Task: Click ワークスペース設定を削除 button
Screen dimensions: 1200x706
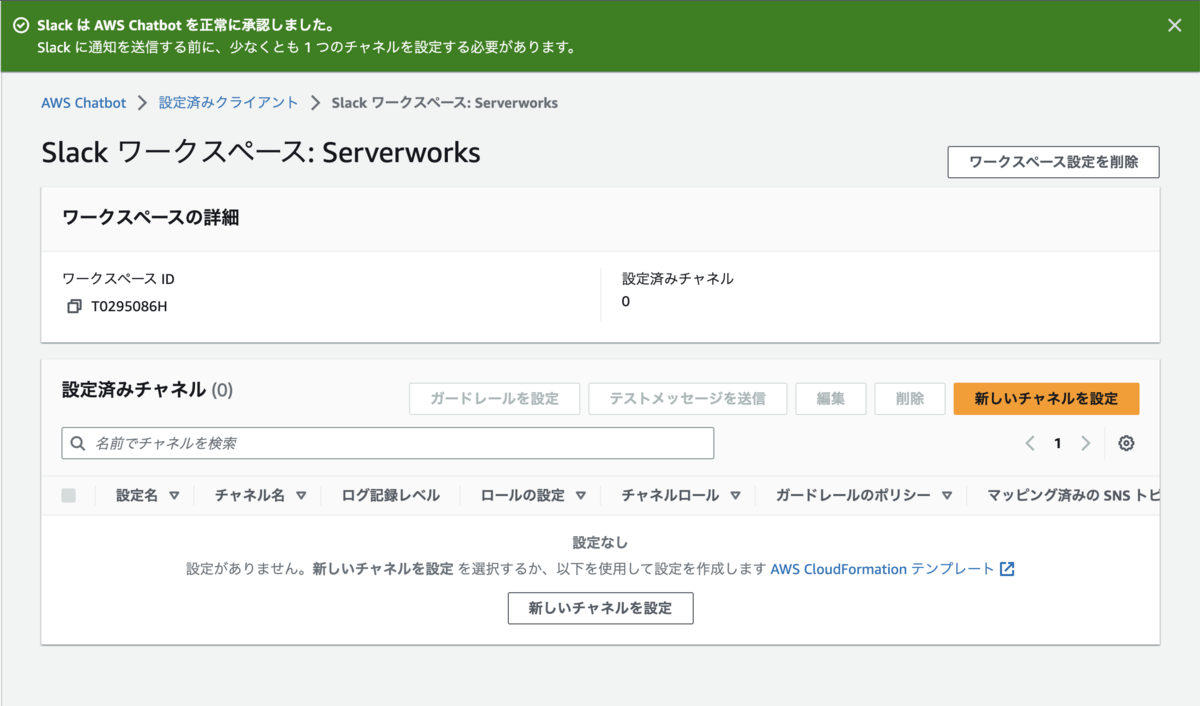Action: tap(1053, 162)
